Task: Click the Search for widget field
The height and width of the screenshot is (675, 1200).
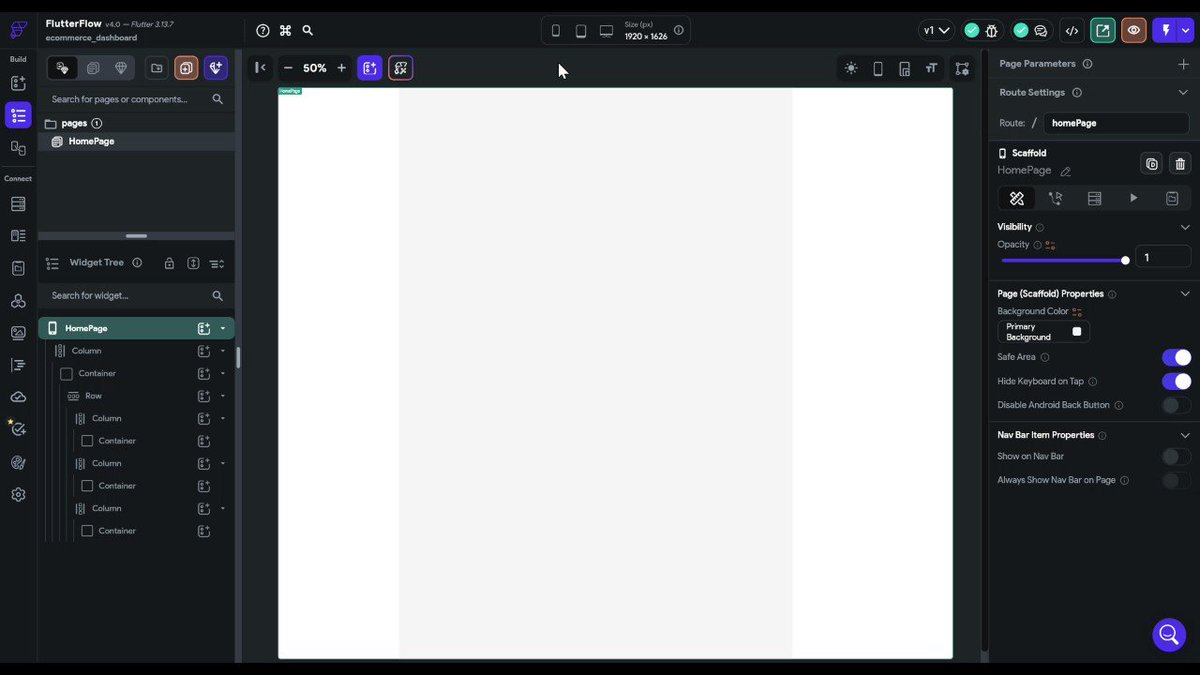Action: (x=137, y=296)
